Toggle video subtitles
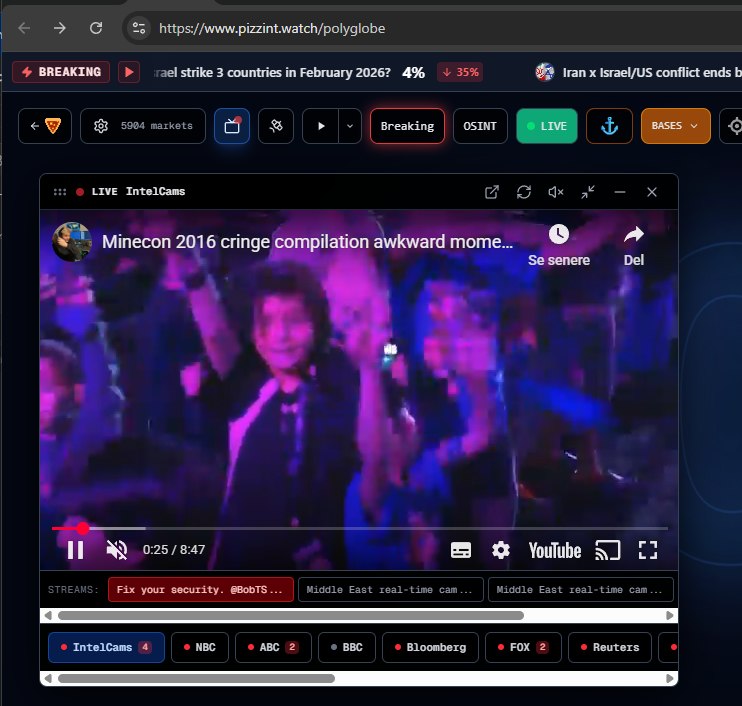The image size is (742, 706). pos(461,550)
